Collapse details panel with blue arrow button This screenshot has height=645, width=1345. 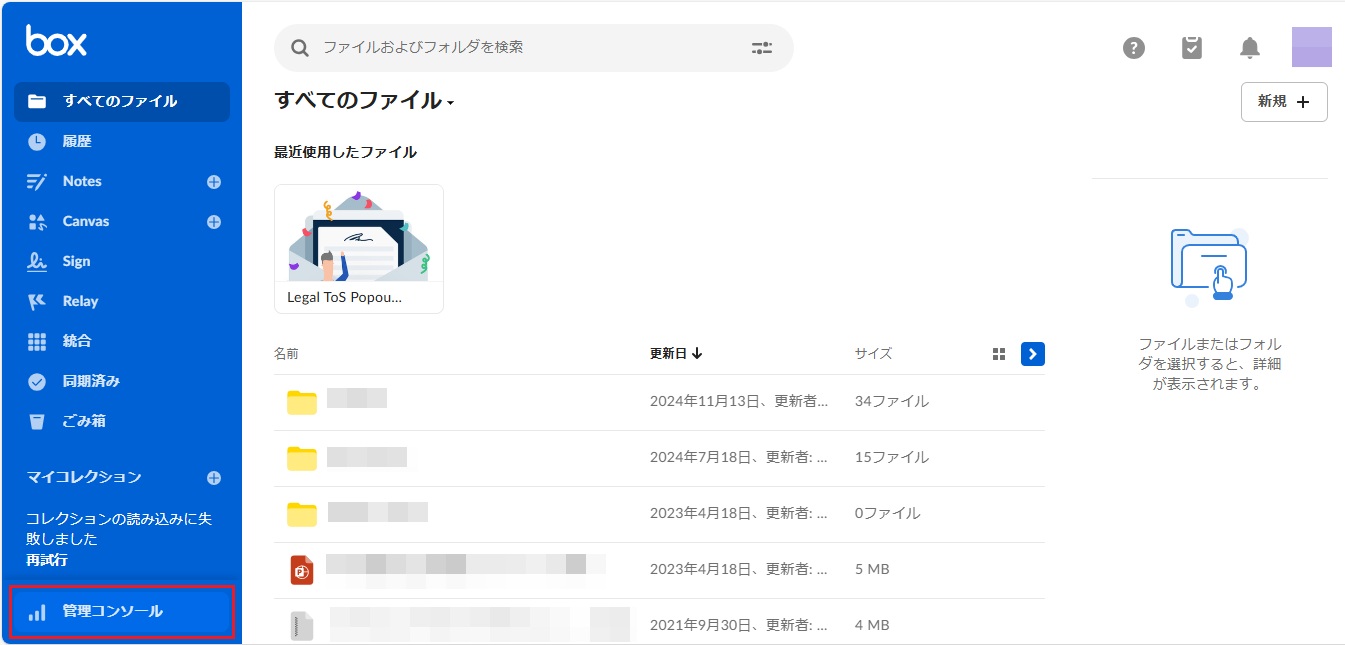click(x=1033, y=354)
